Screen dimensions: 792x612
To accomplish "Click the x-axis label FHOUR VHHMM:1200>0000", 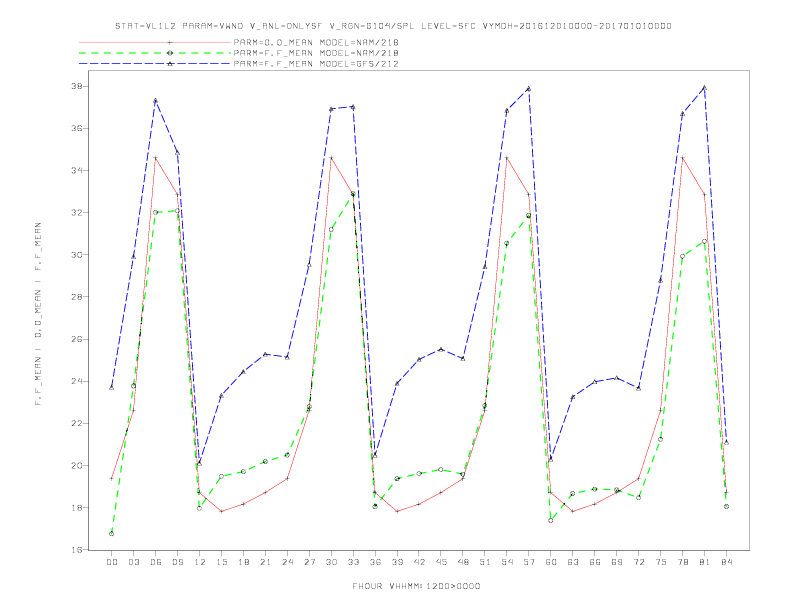I will pos(416,586).
